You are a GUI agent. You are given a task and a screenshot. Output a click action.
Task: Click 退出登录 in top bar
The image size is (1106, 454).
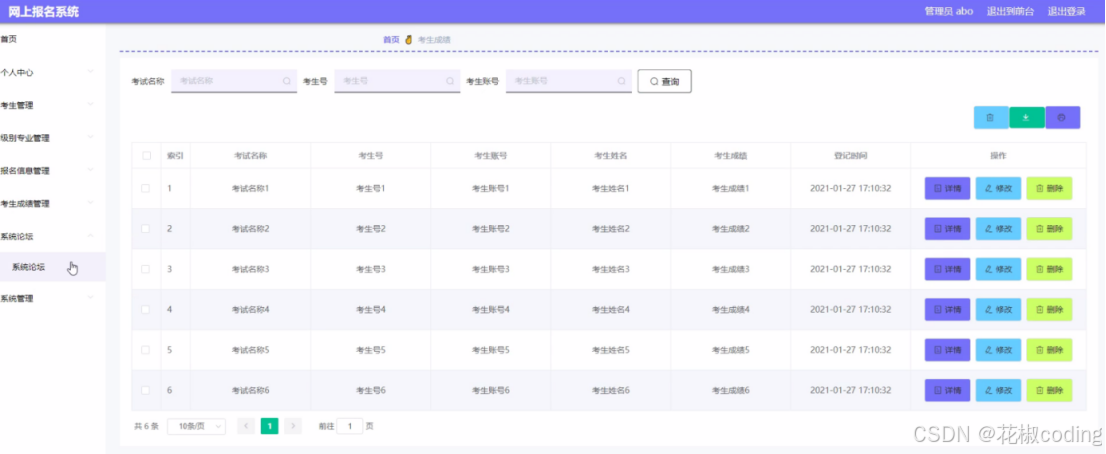[x=1066, y=11]
